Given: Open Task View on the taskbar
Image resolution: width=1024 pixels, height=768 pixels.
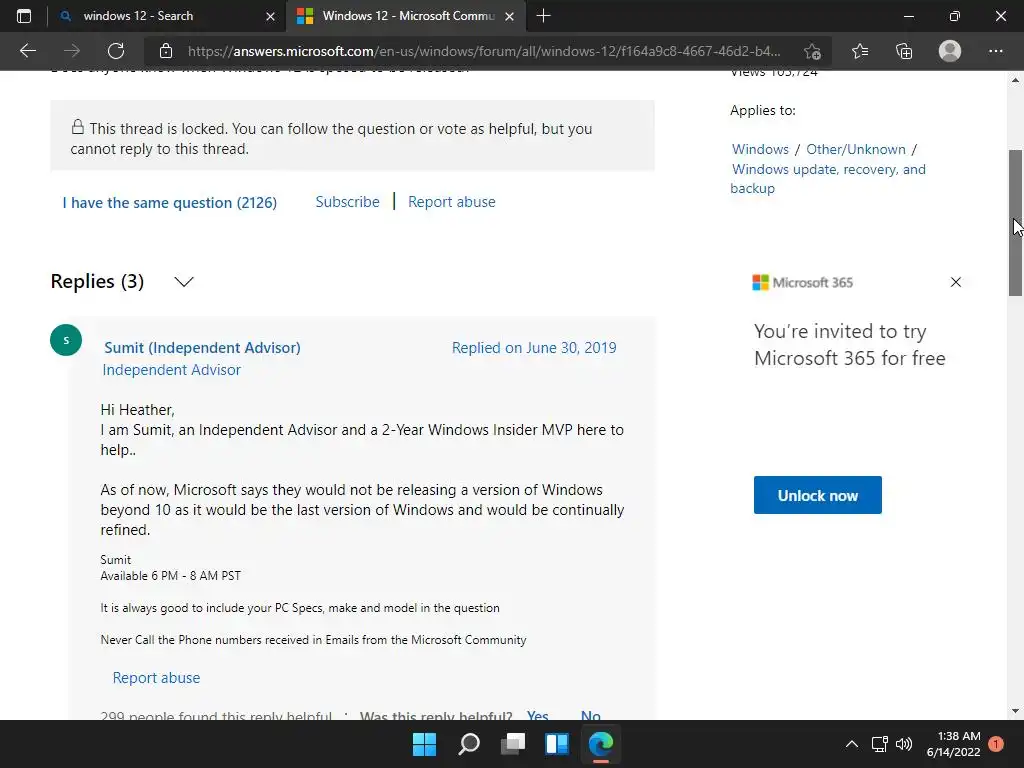Looking at the screenshot, I should tap(513, 744).
